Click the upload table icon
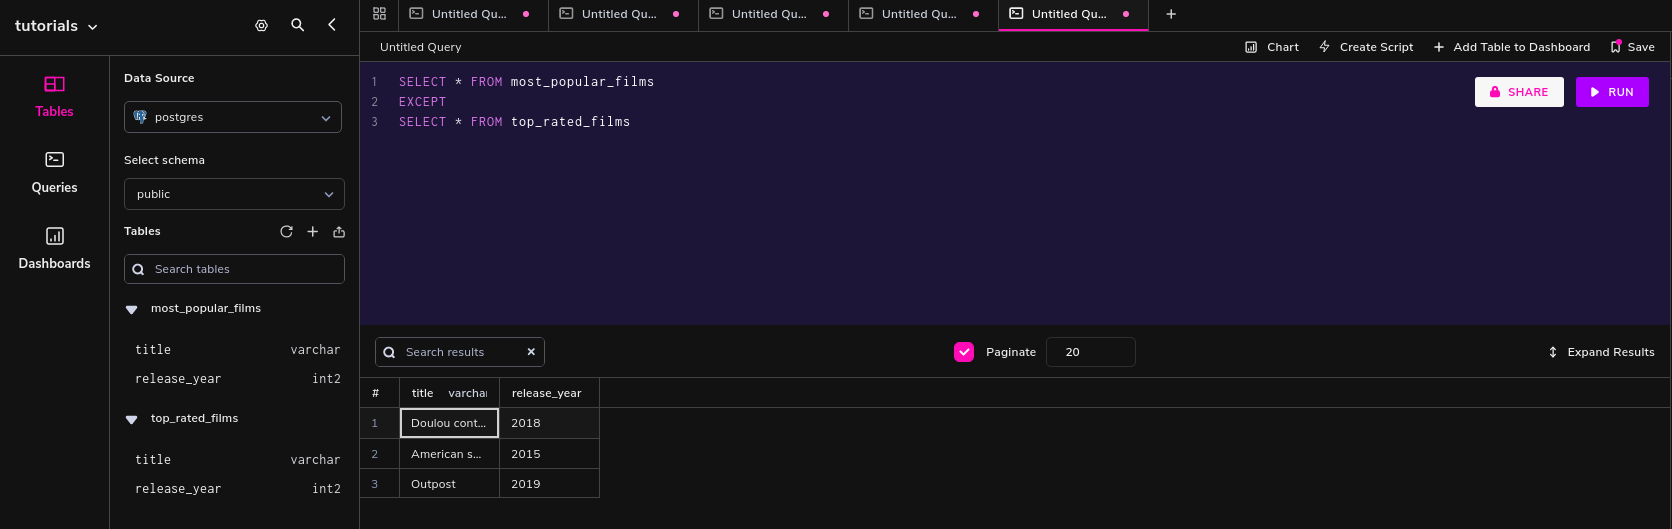Screen dimensions: 1672x529 [x=339, y=232]
